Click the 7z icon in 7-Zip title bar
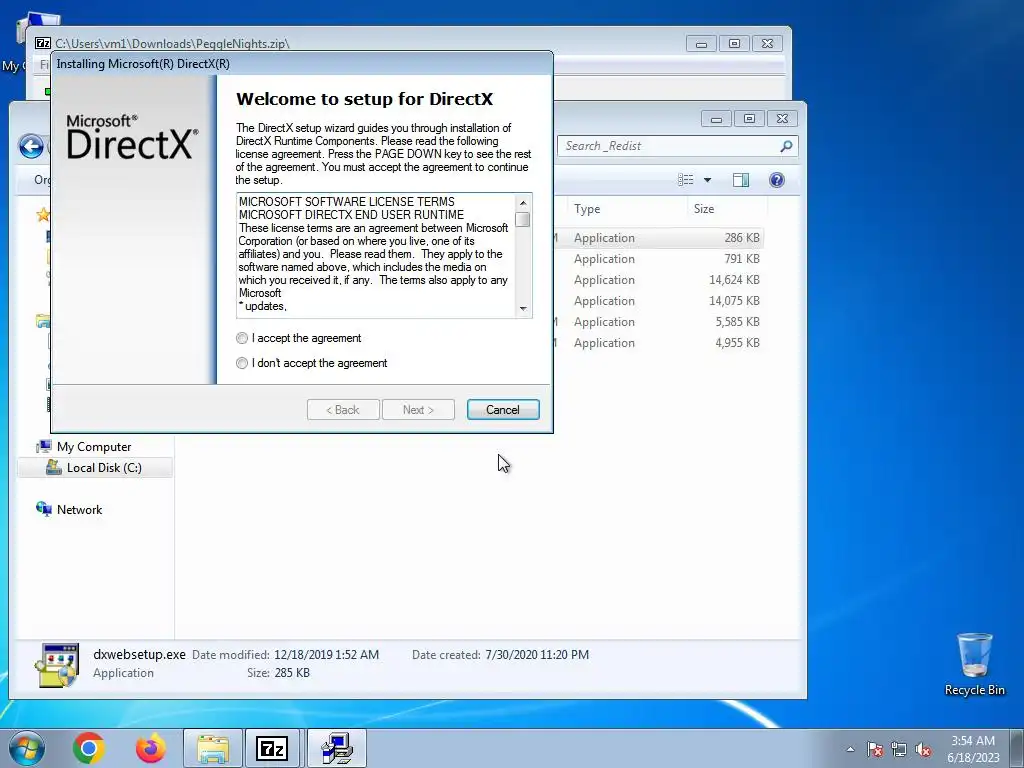1024x768 pixels. point(42,43)
